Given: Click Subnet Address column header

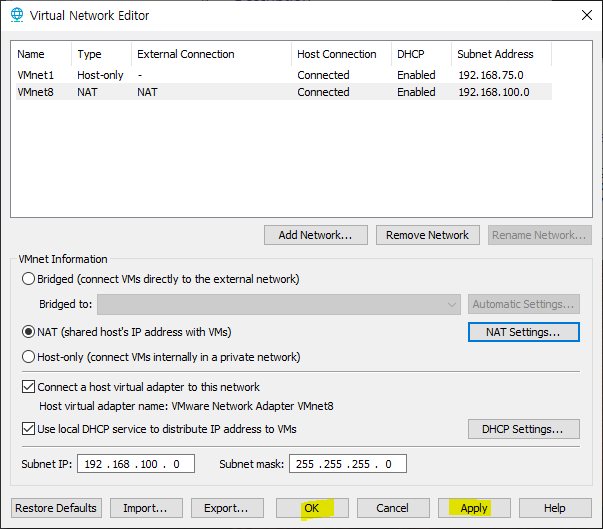Looking at the screenshot, I should [x=501, y=54].
